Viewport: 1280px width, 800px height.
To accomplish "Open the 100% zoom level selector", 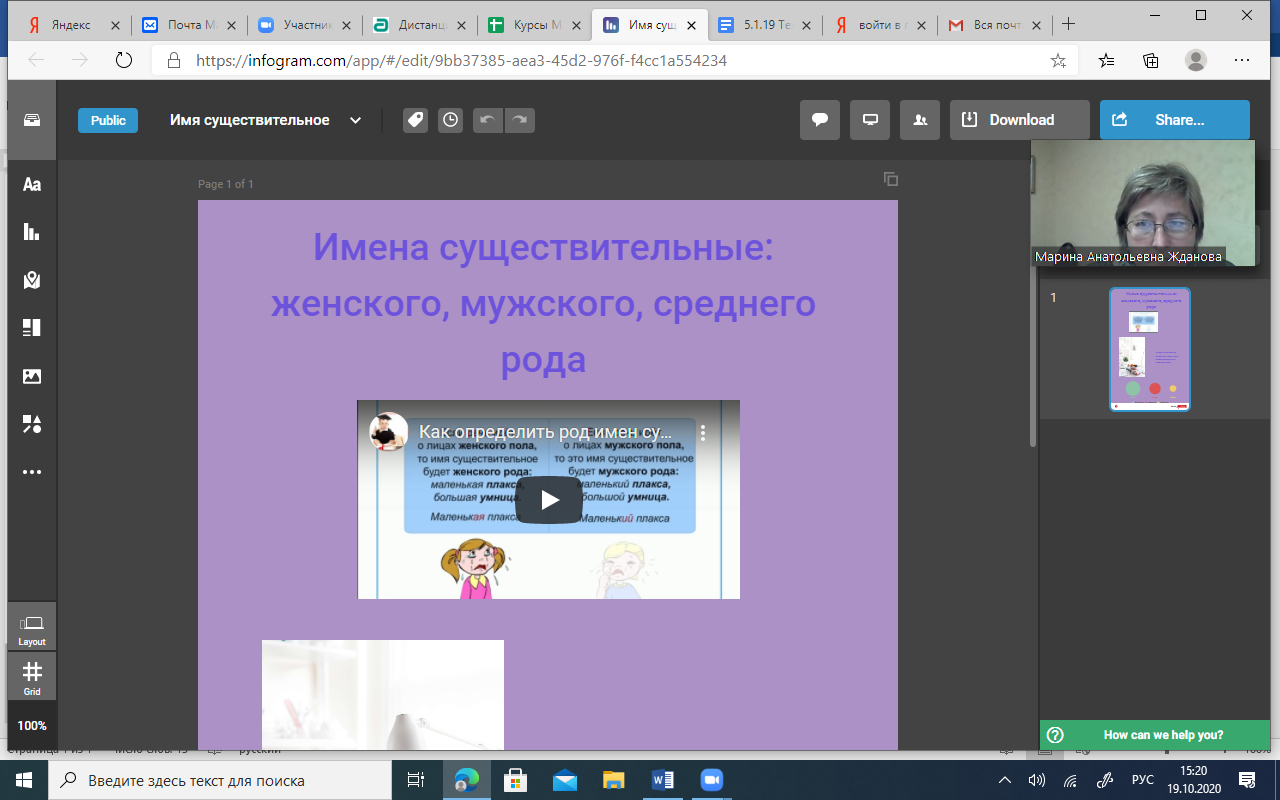I will (32, 725).
